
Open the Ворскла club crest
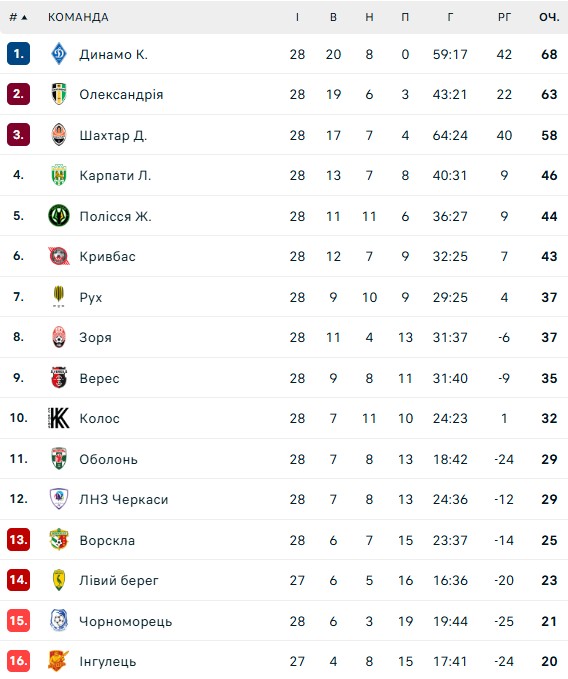[x=58, y=540]
